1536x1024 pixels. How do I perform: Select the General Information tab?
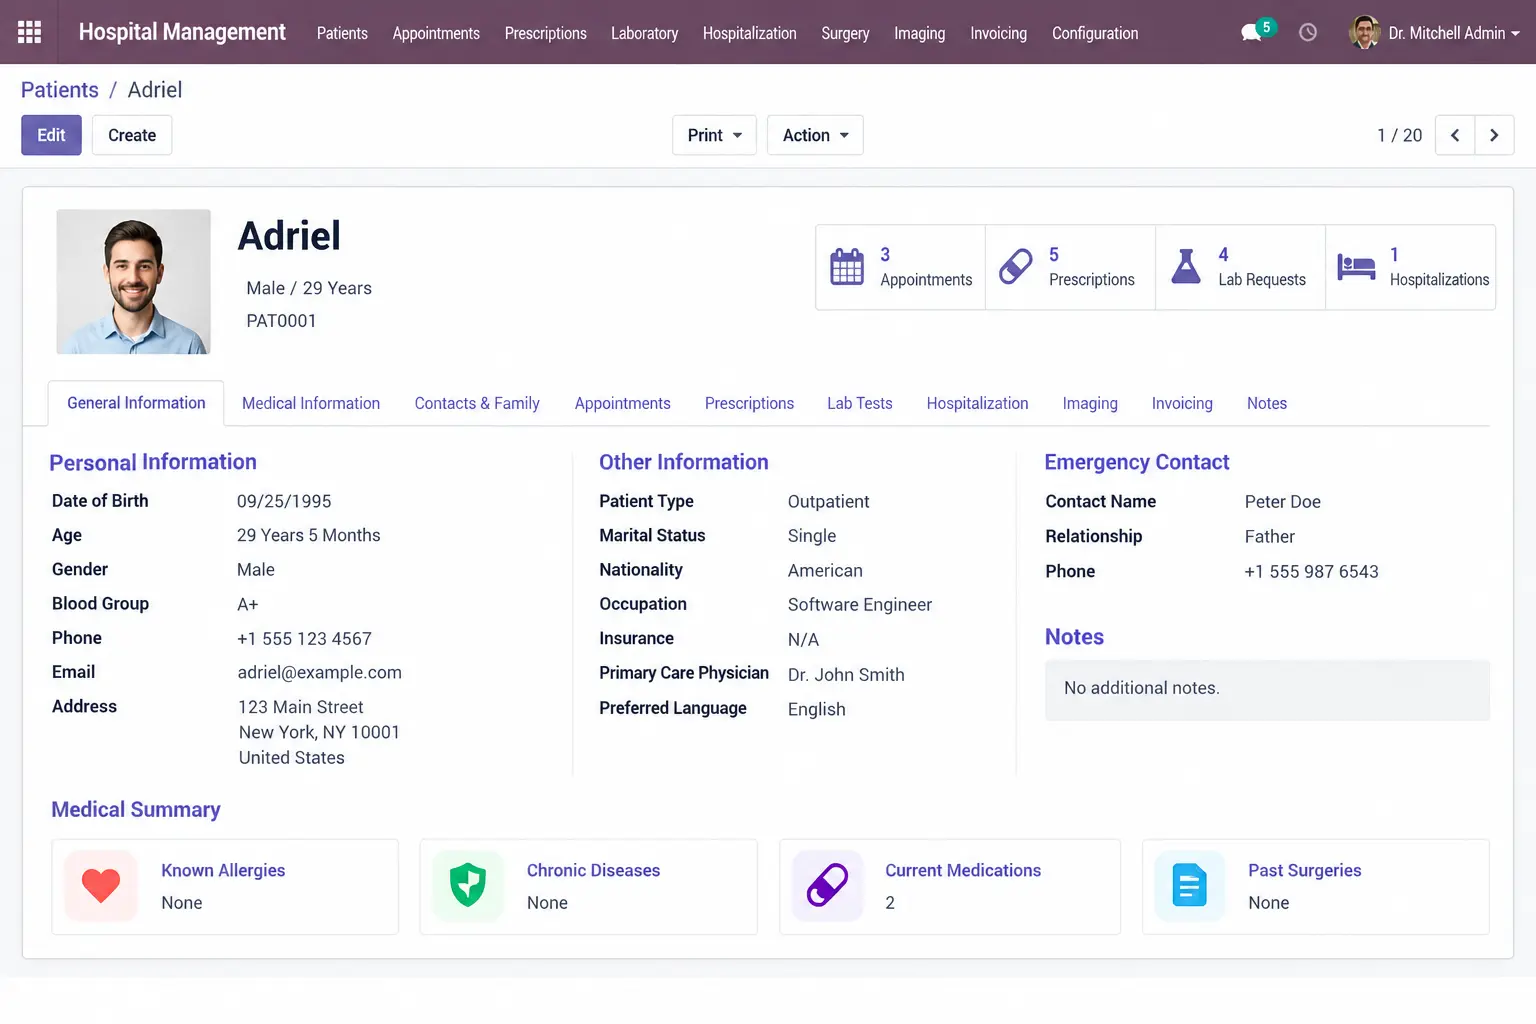pyautogui.click(x=136, y=403)
